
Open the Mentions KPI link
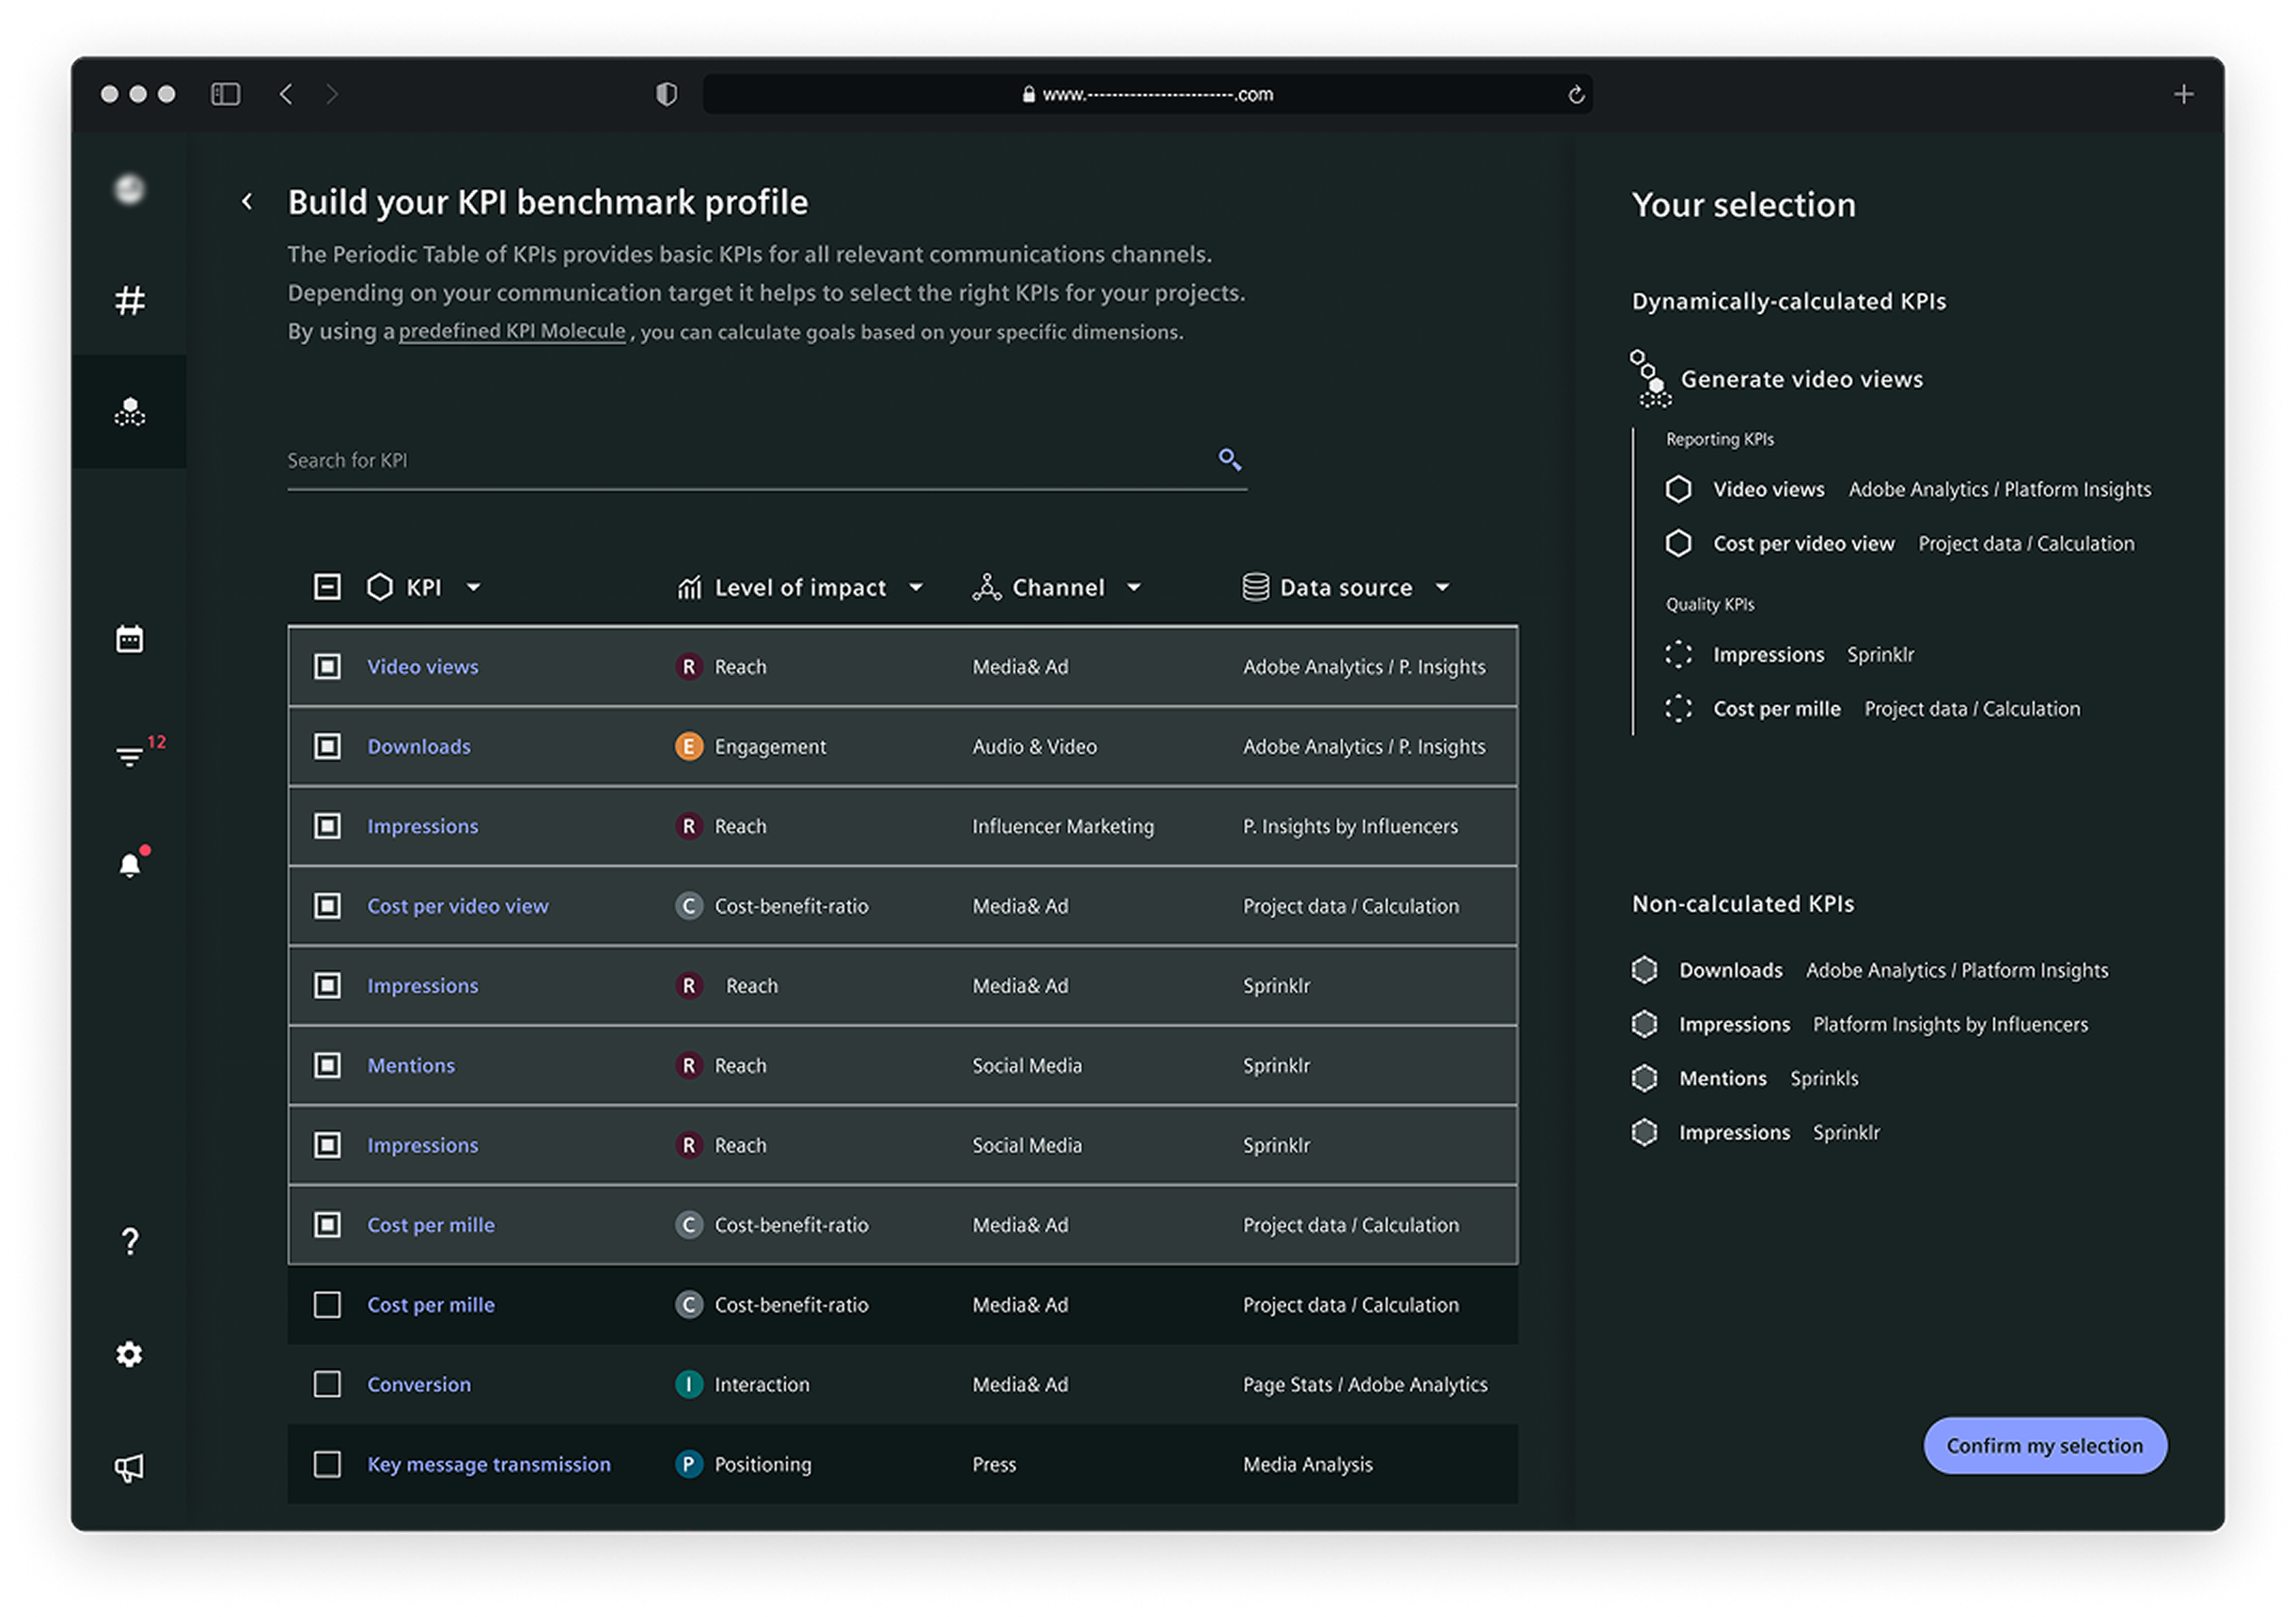[x=411, y=1066]
